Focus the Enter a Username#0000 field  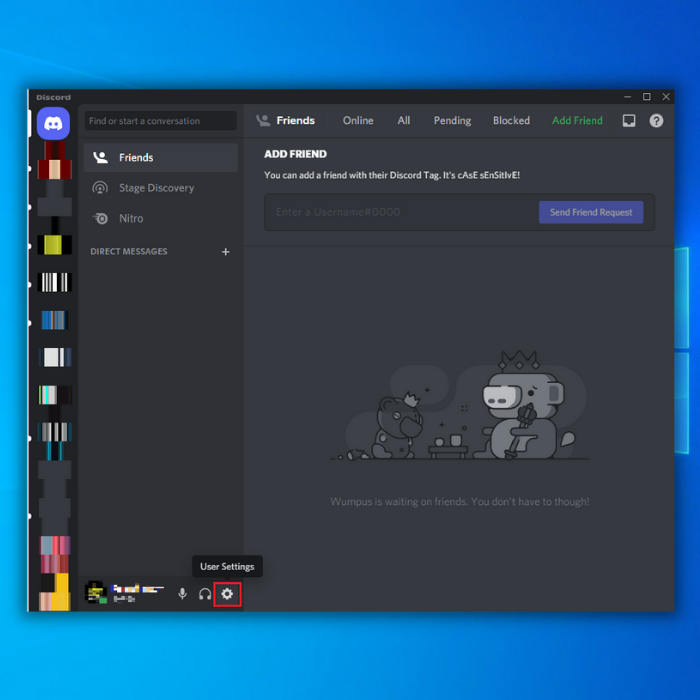(x=402, y=212)
